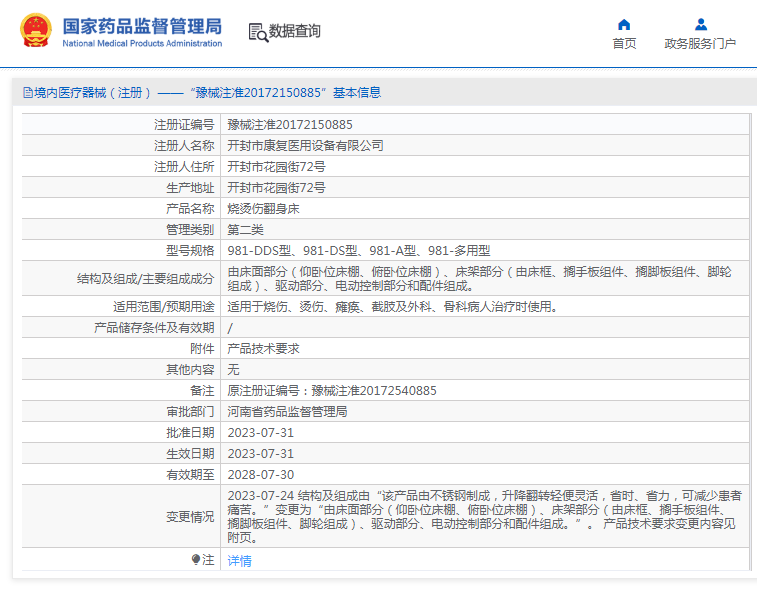Click the 适用范围/预期用途 label
This screenshot has width=757, height=590.
click(164, 307)
